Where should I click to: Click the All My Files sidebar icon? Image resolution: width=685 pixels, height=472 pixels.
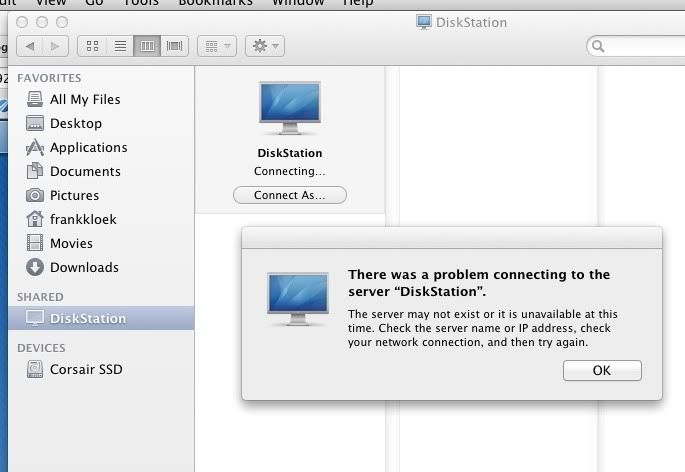(35, 99)
